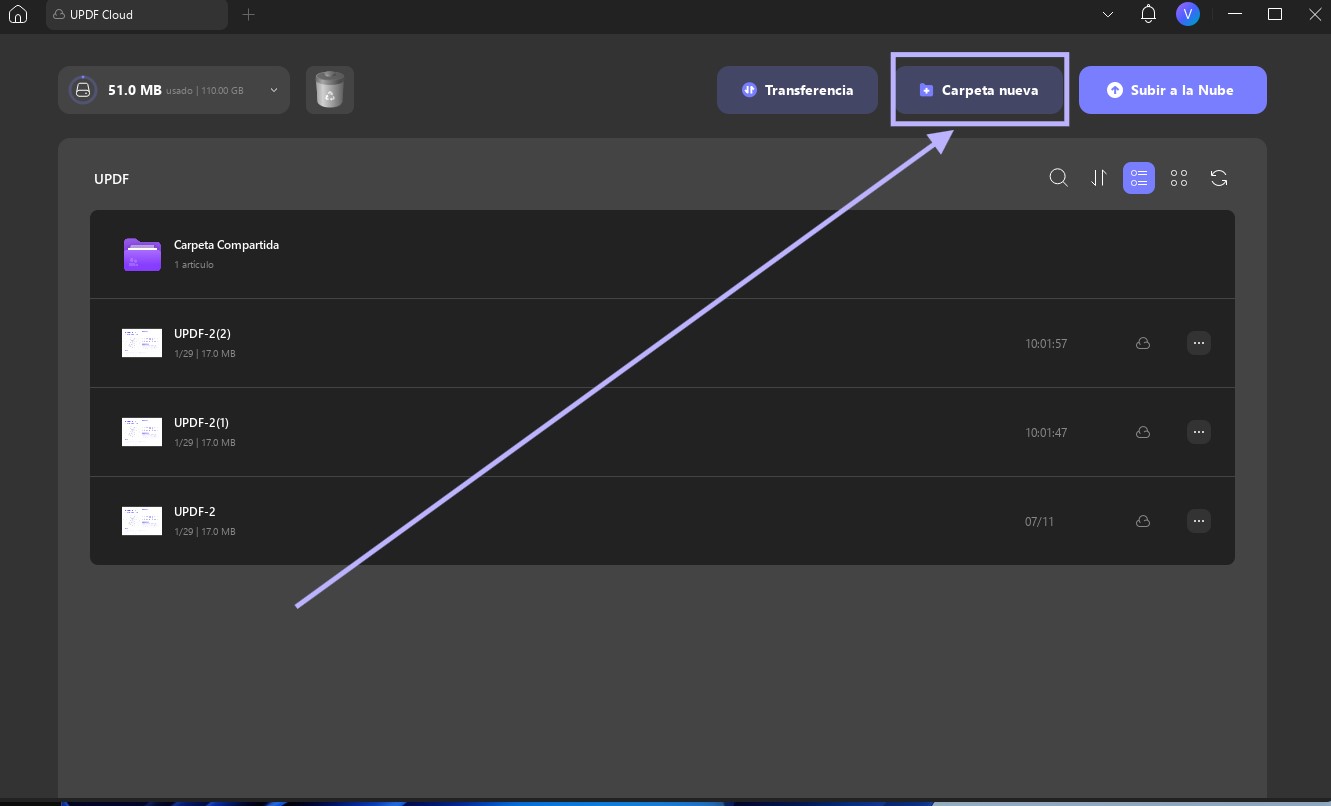1331x806 pixels.
Task: Open more options for UPDF-2(2)
Action: point(1199,343)
